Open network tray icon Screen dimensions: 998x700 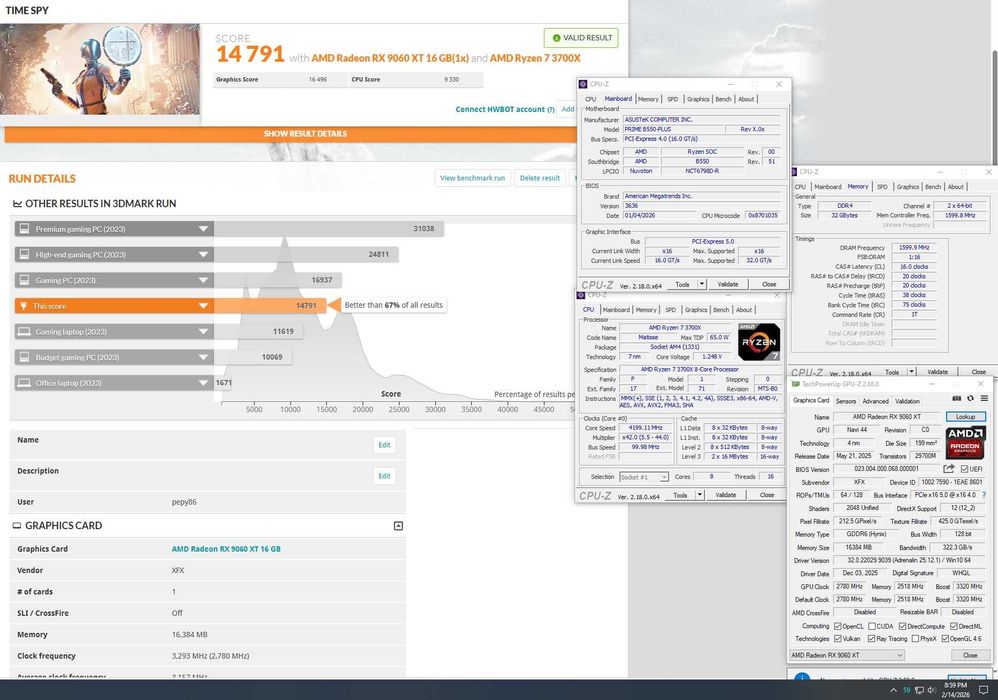919,690
